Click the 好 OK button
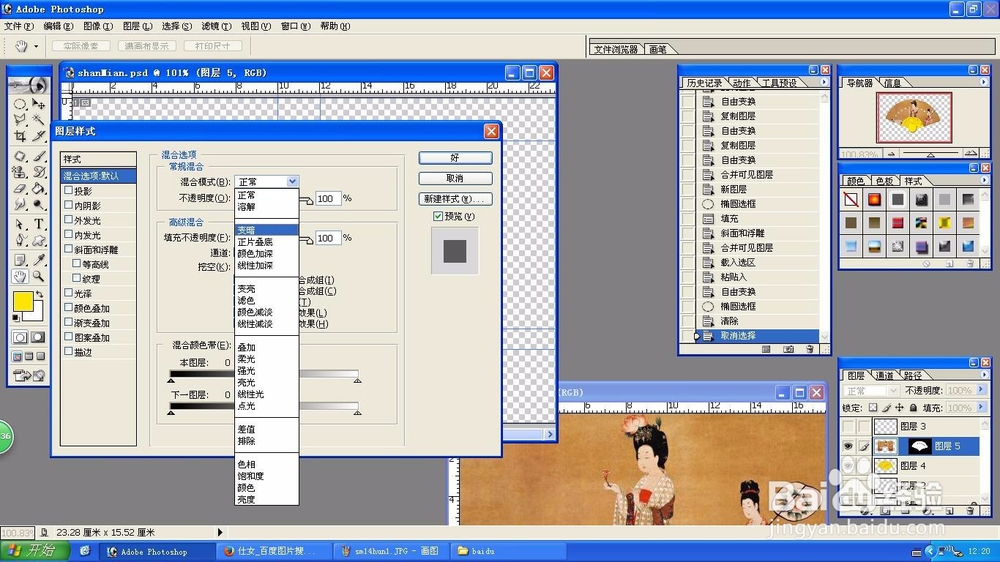1000x562 pixels. (455, 158)
